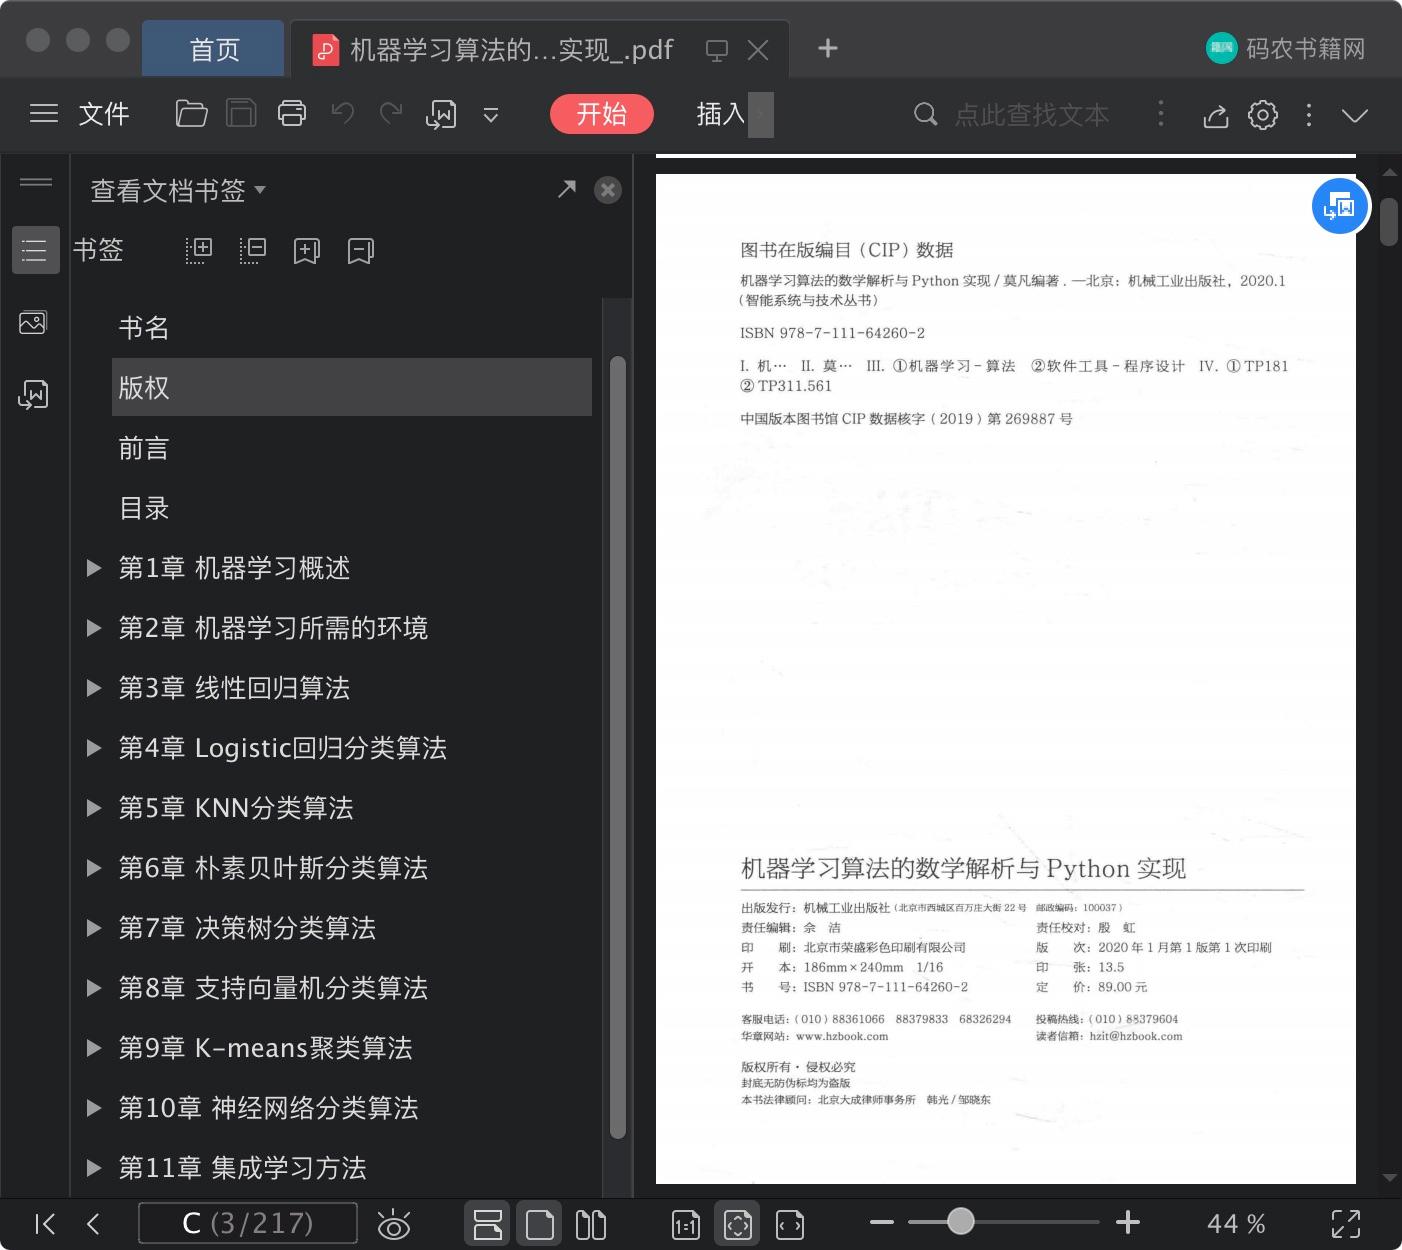Click the print icon
This screenshot has width=1402, height=1250.
pyautogui.click(x=292, y=114)
